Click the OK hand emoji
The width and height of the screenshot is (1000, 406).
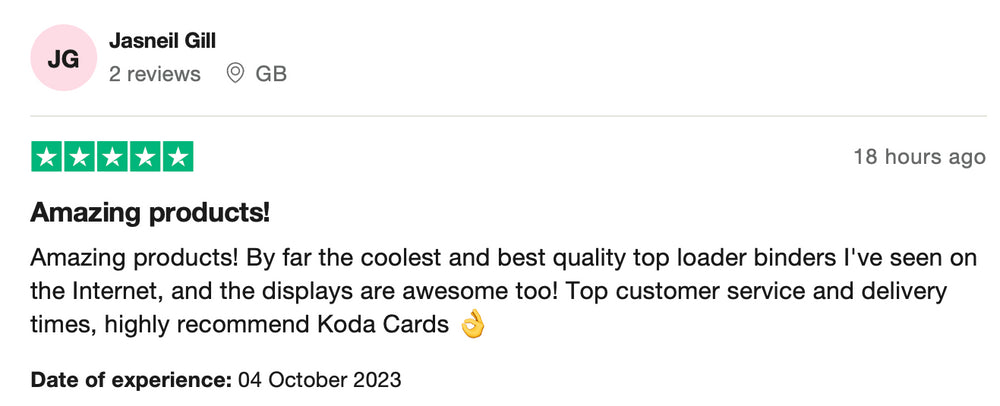click(x=472, y=326)
